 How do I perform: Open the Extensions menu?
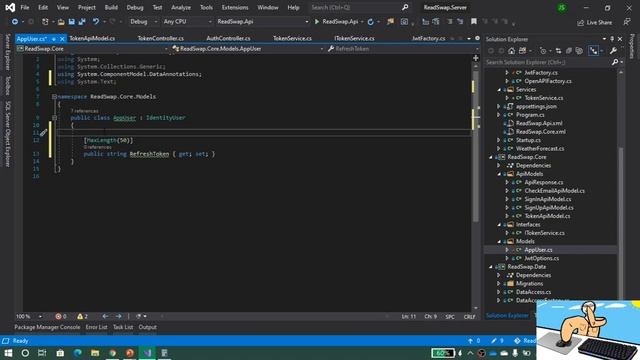(x=235, y=7)
